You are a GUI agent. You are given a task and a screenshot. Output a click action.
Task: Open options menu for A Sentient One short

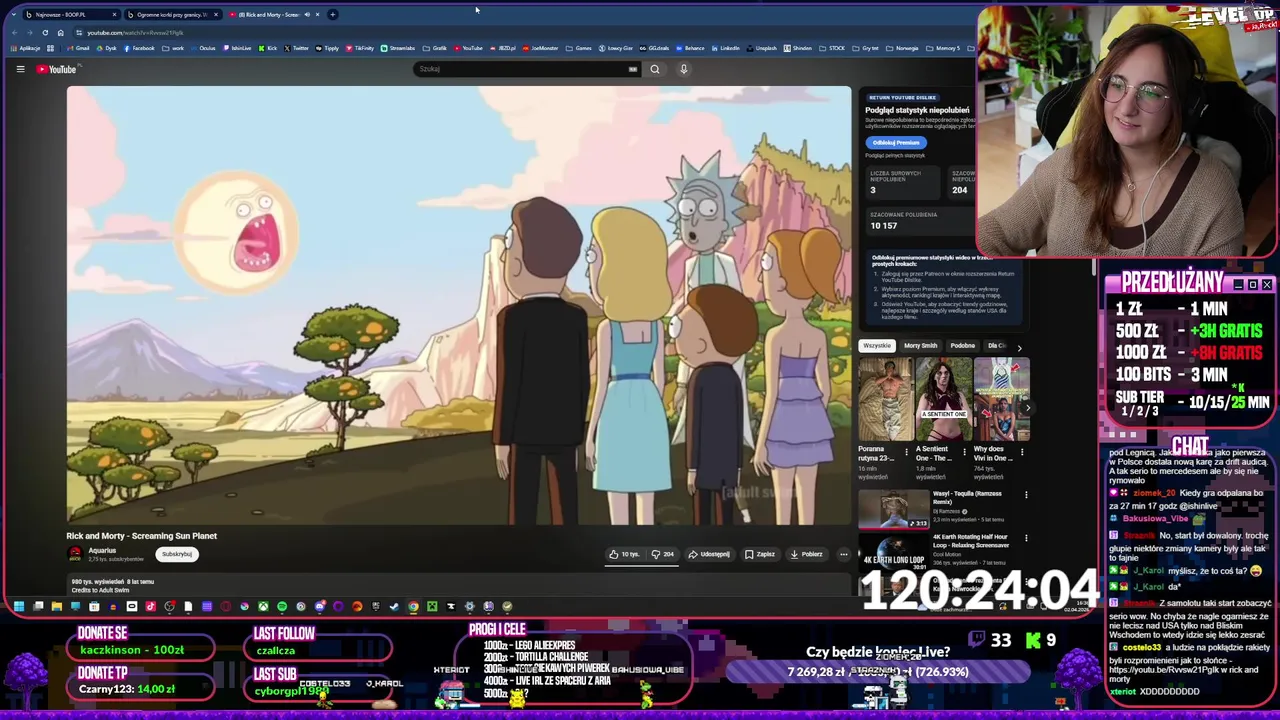pos(965,451)
